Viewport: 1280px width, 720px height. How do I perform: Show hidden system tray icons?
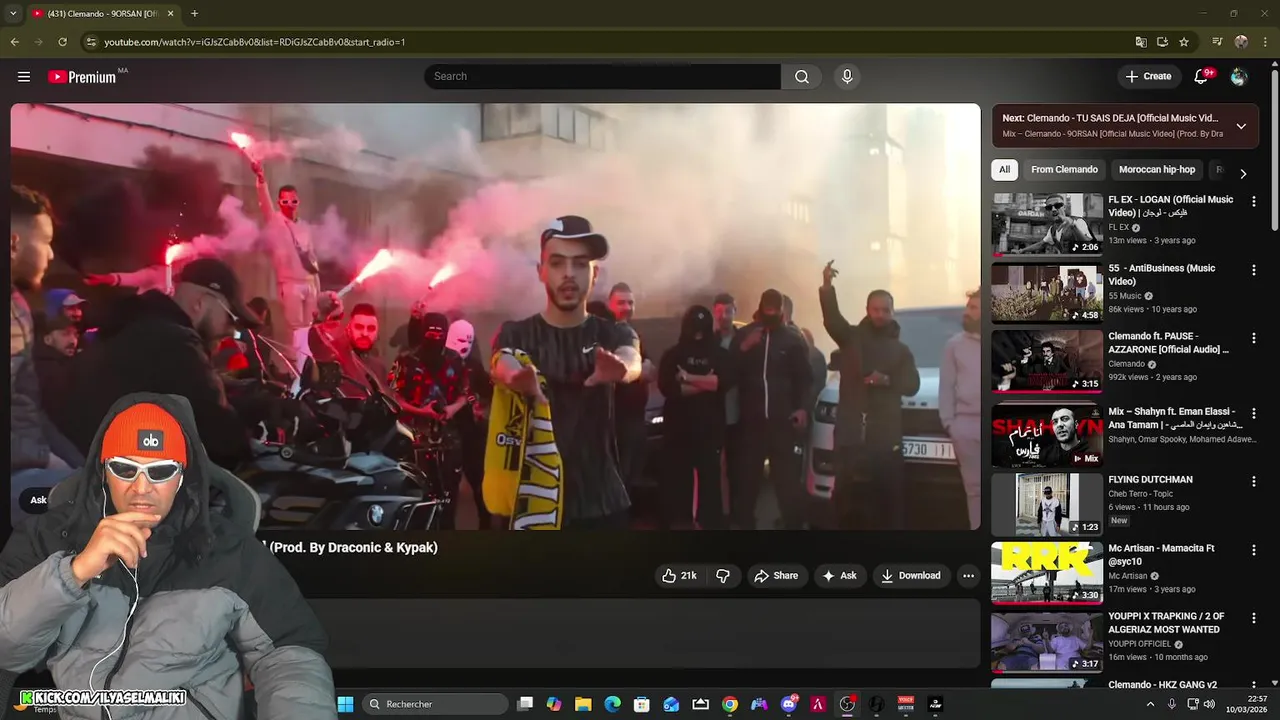(x=1150, y=704)
